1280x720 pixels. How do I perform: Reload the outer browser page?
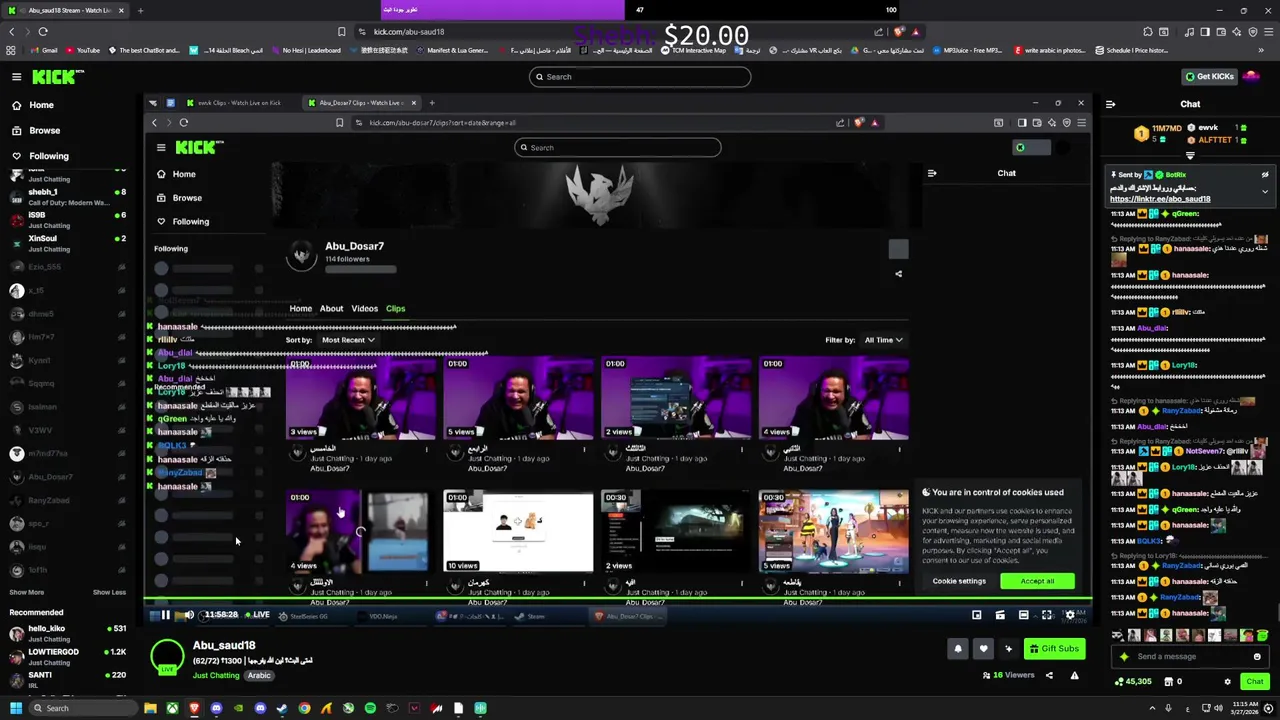pos(43,32)
